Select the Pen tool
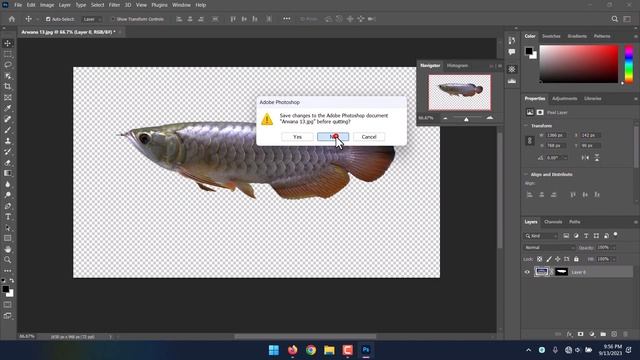This screenshot has height=360, width=640. coord(8,206)
